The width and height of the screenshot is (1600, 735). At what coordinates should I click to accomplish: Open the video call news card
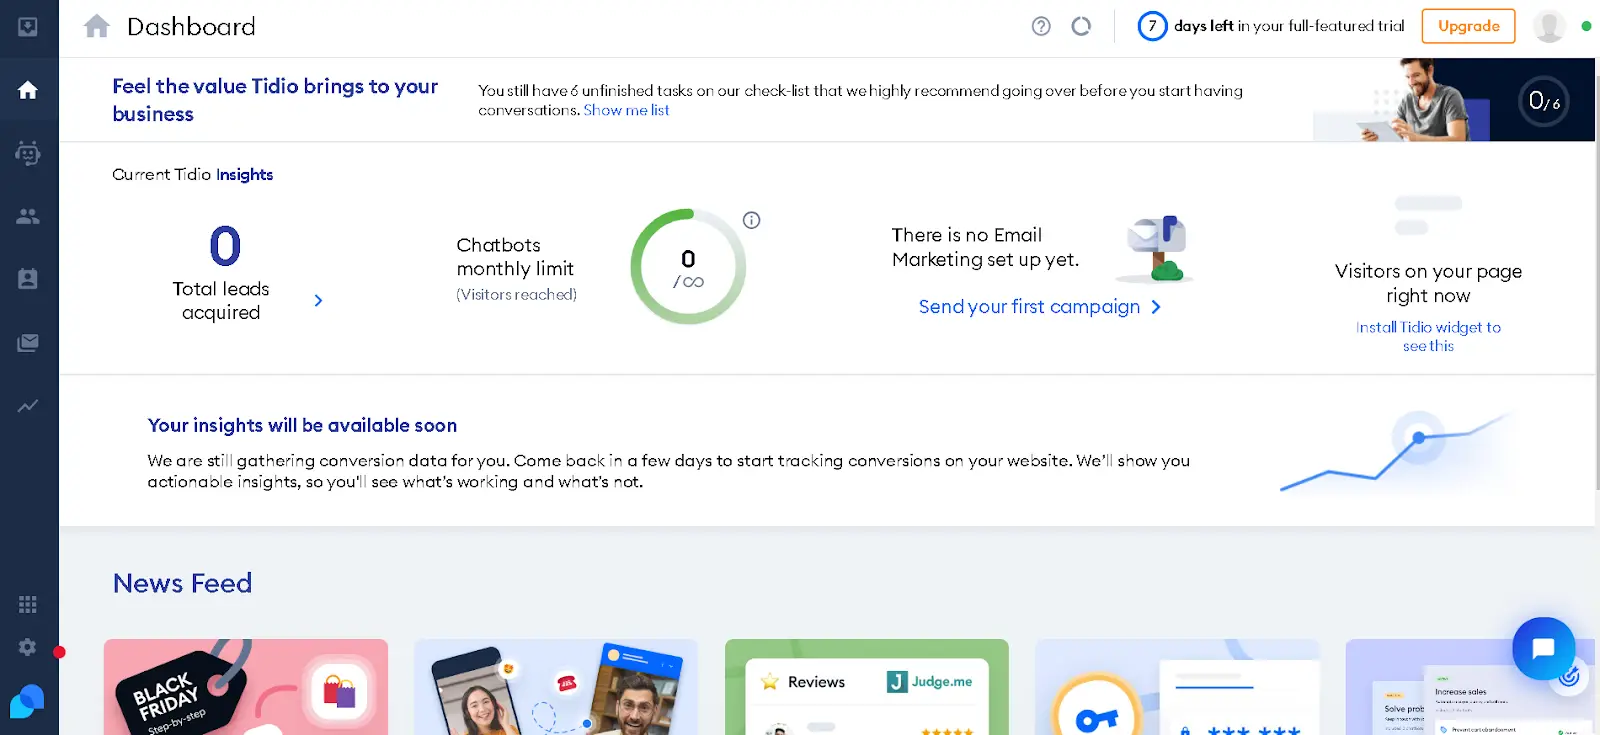556,687
